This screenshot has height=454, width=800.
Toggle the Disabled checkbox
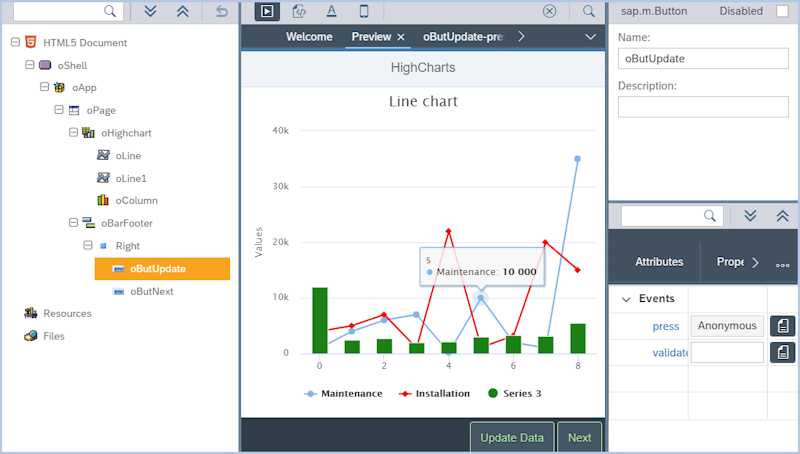782,11
